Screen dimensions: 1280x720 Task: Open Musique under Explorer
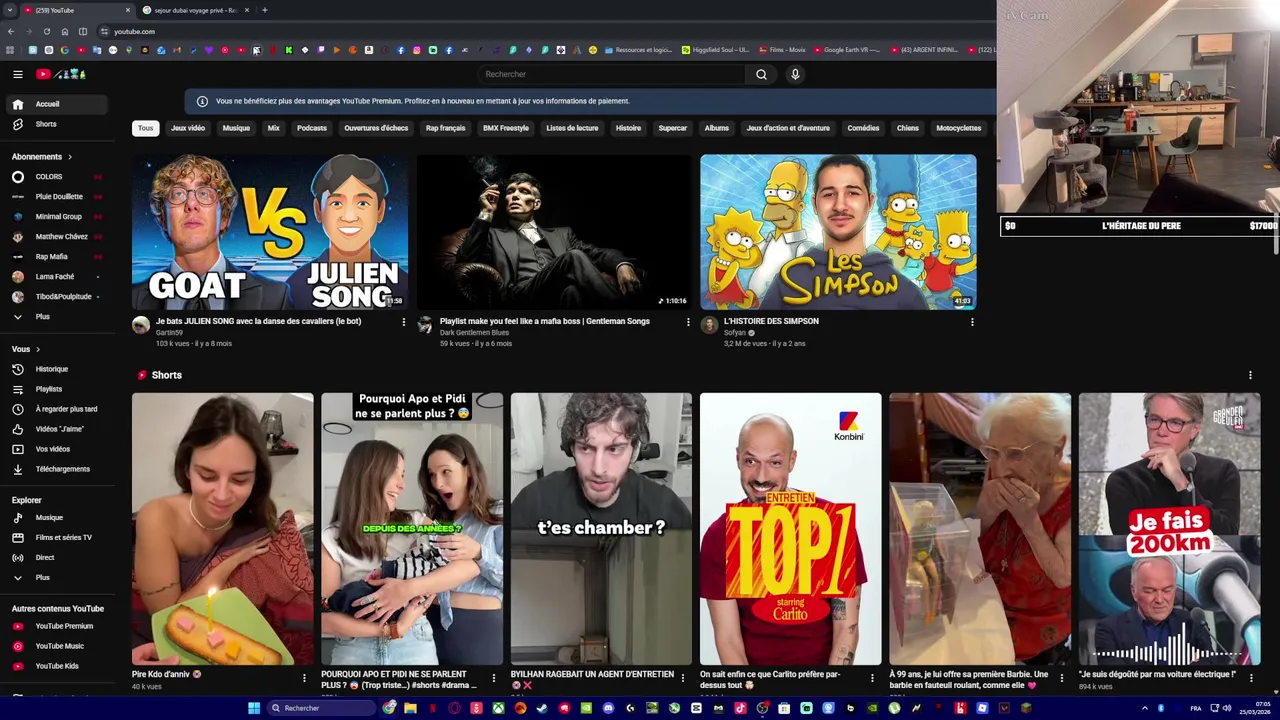pos(57,518)
